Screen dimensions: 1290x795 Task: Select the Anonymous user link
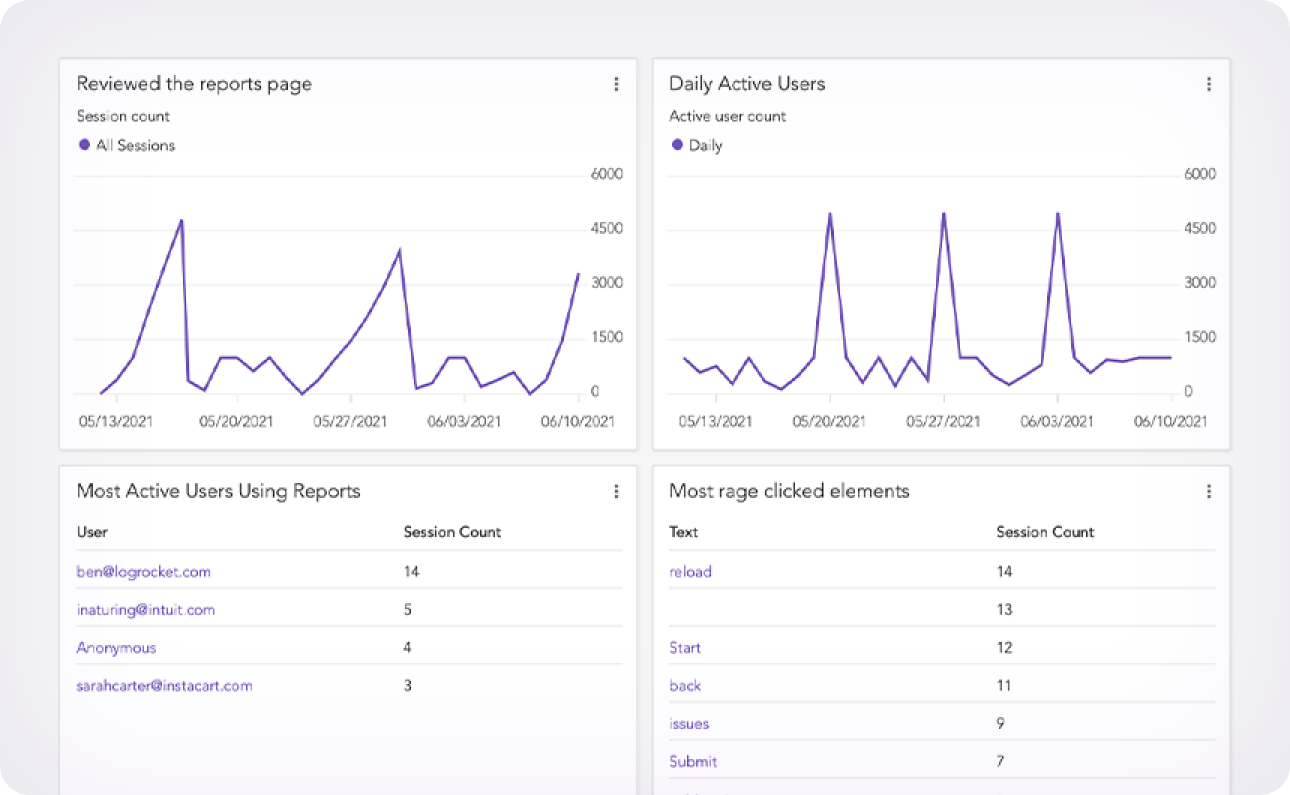[x=116, y=648]
